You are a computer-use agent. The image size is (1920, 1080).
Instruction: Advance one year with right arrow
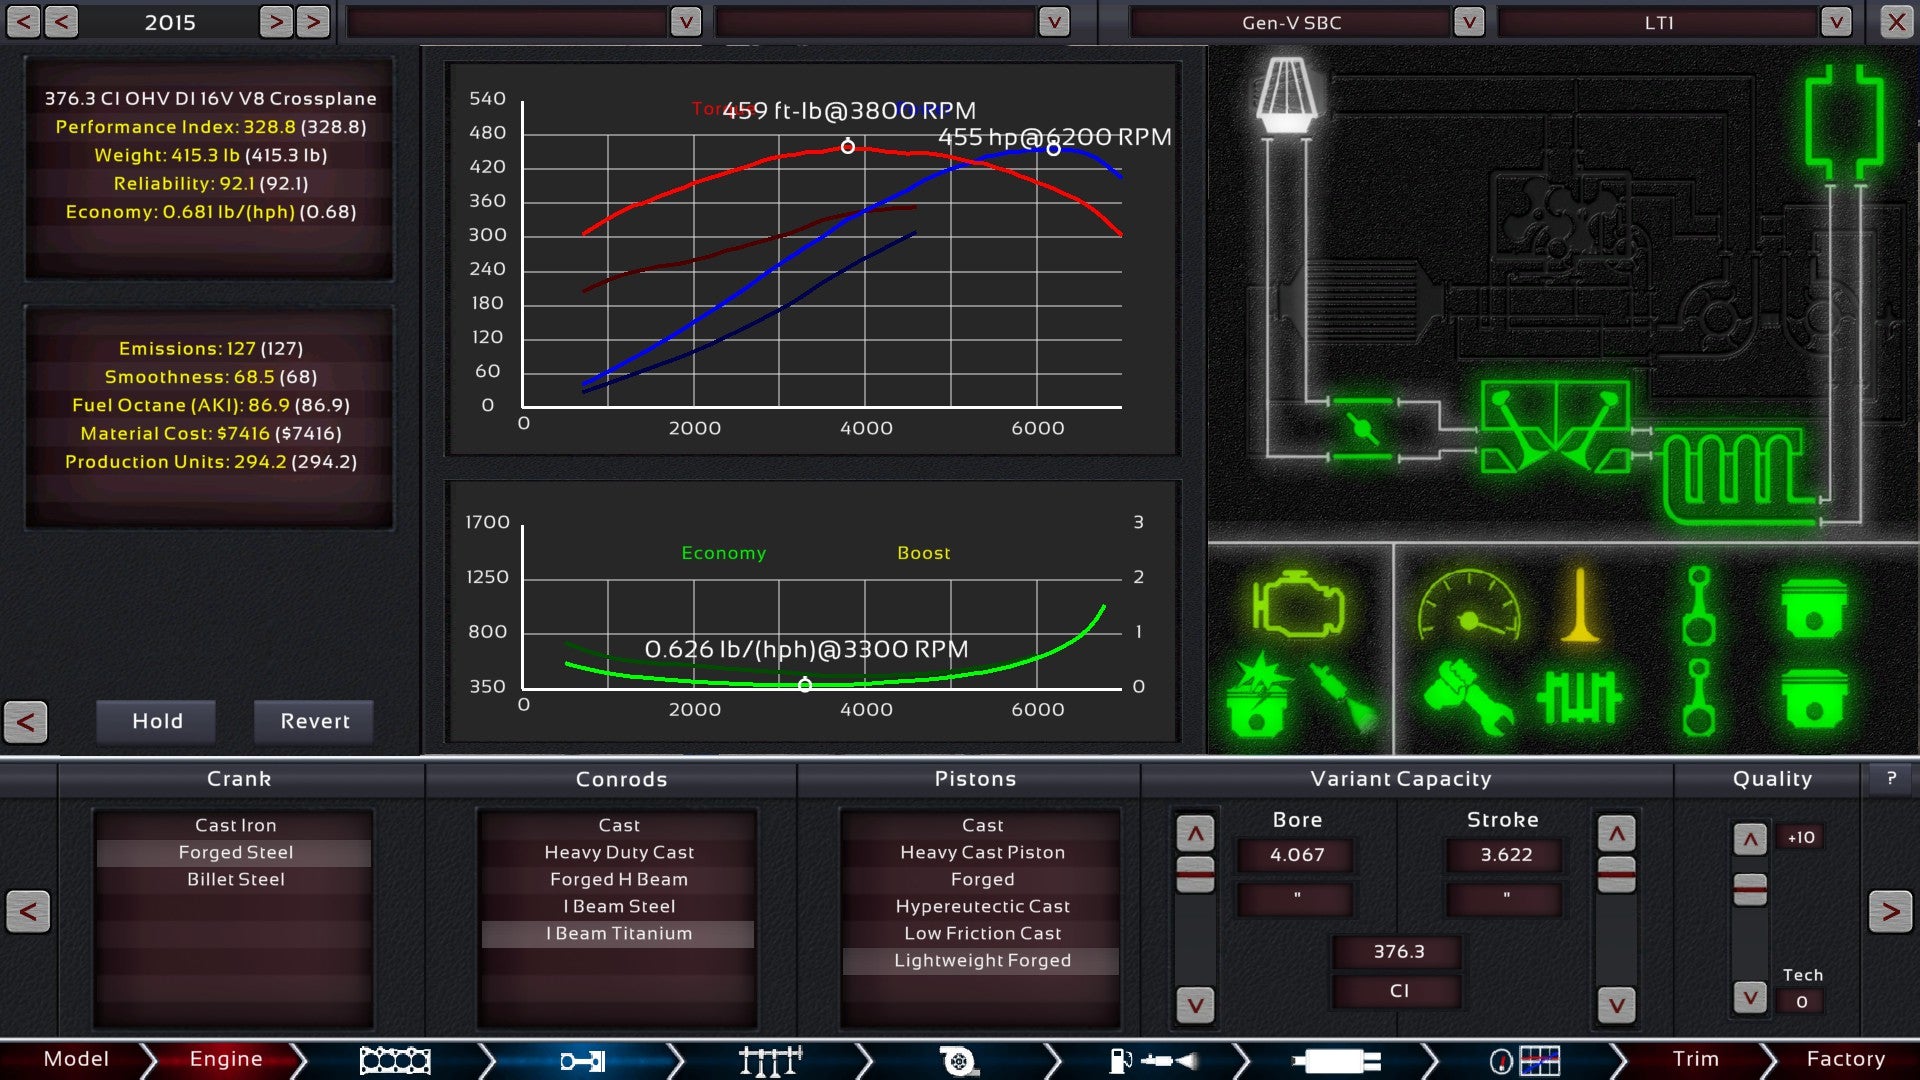click(276, 22)
